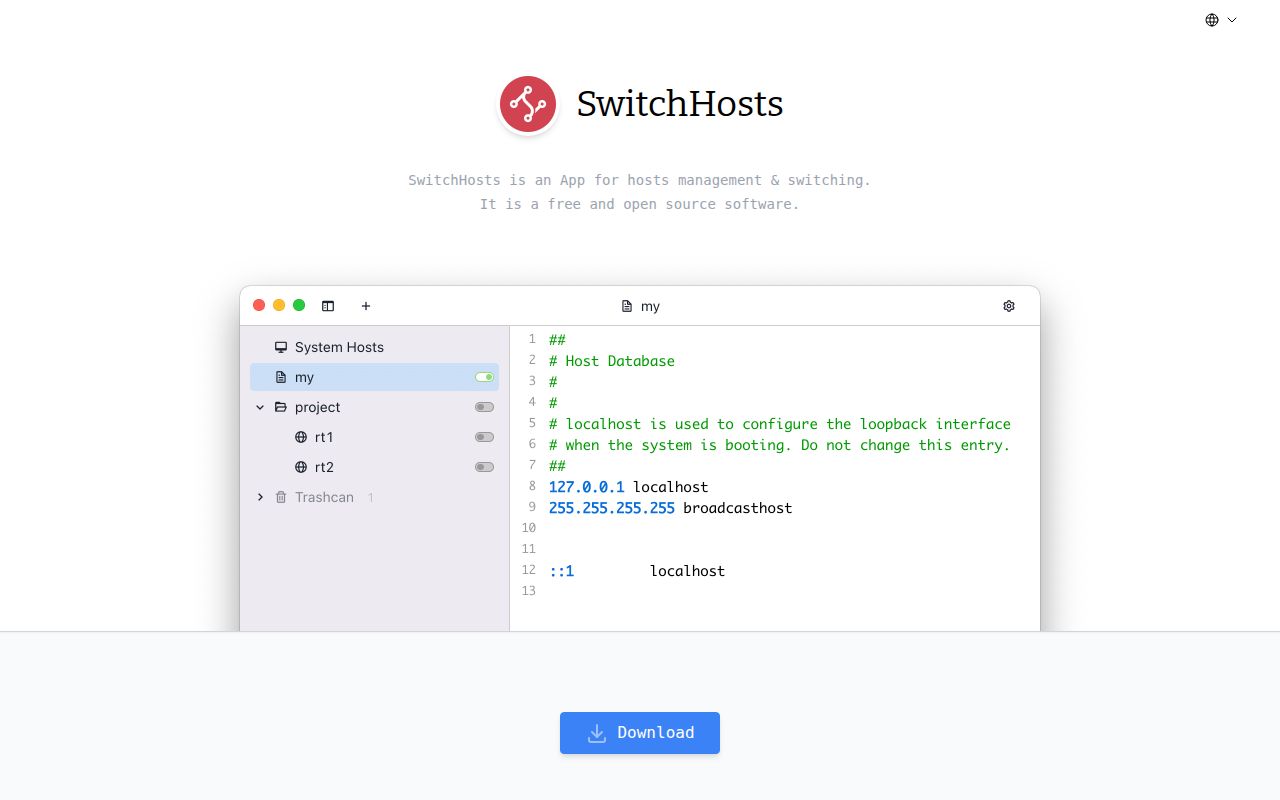Collapse the project folder chevron
Image resolution: width=1280 pixels, height=800 pixels.
[x=260, y=407]
